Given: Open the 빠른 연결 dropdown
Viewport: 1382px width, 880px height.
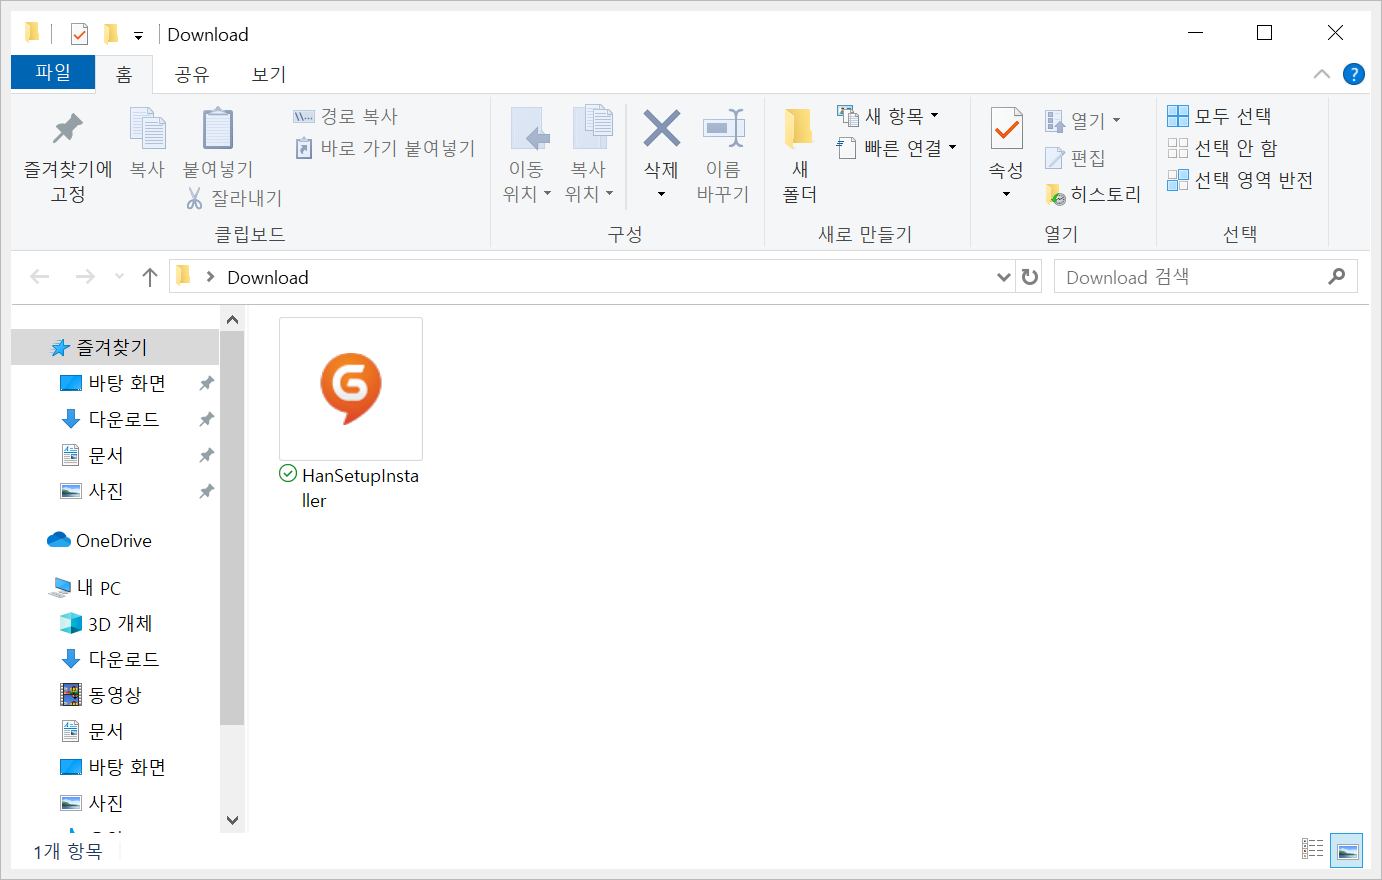Looking at the screenshot, I should [897, 148].
